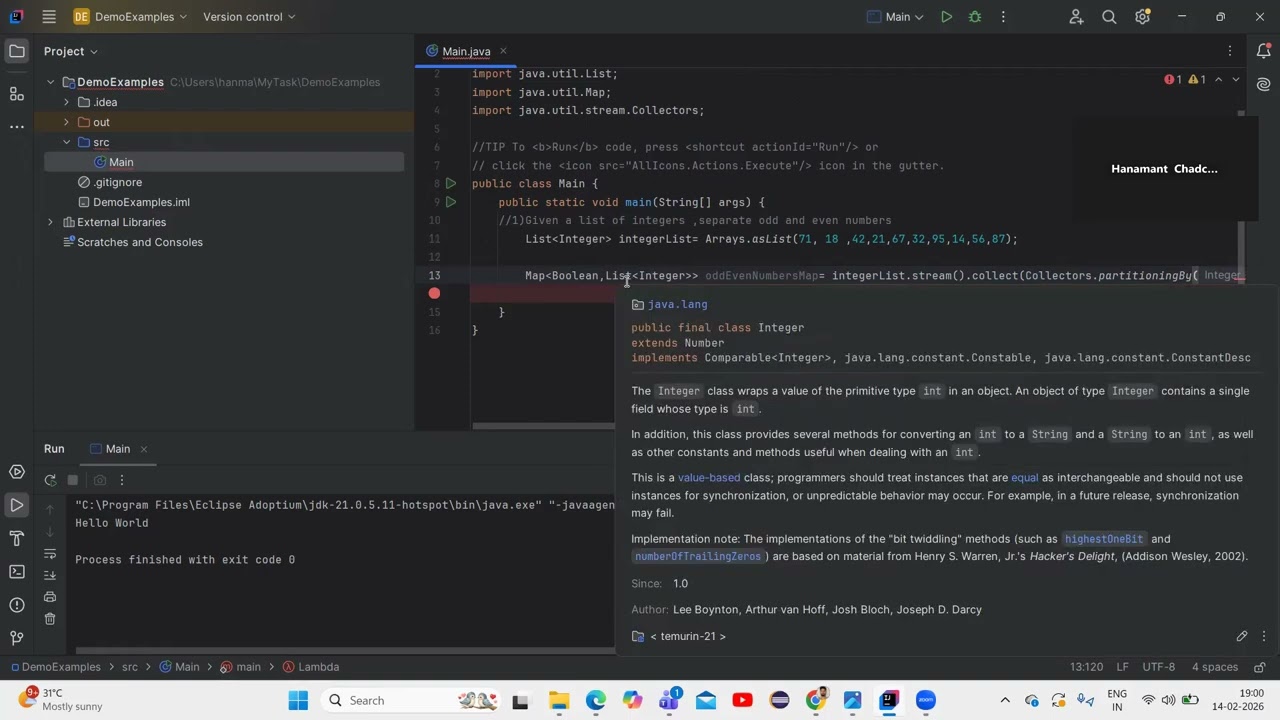Open documentation popup more options
The image size is (1280, 720).
click(x=1263, y=636)
